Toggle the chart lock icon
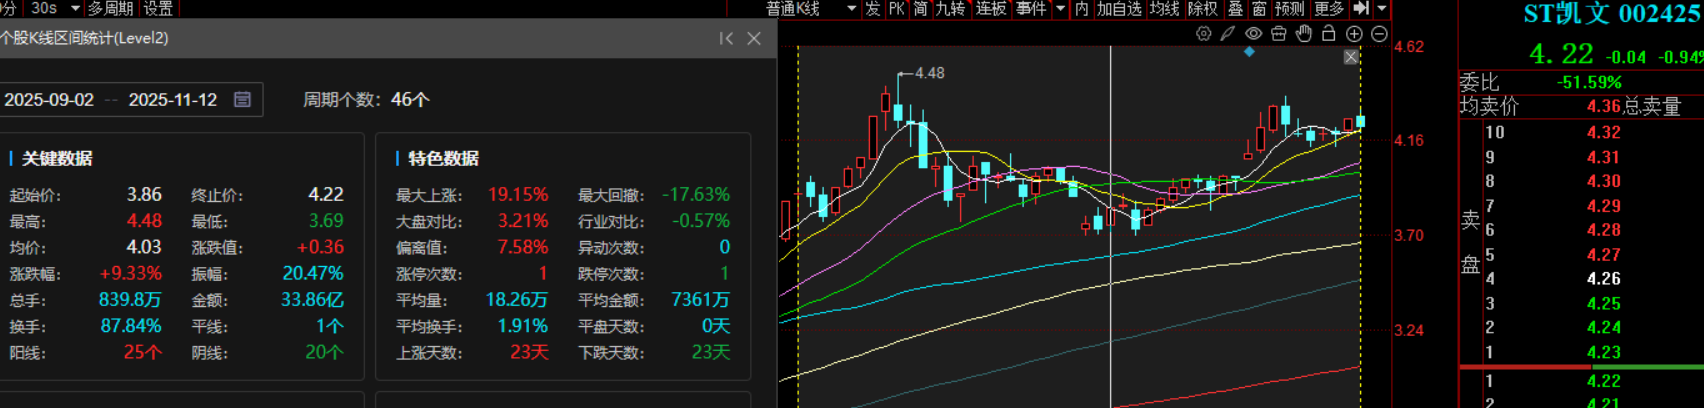This screenshot has height=408, width=1704. [1328, 34]
